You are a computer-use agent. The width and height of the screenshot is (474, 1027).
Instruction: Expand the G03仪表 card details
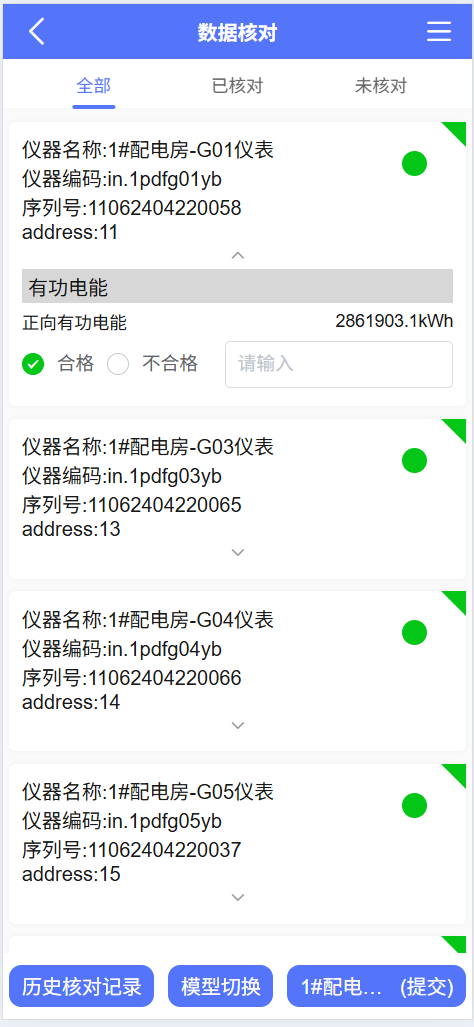(238, 553)
